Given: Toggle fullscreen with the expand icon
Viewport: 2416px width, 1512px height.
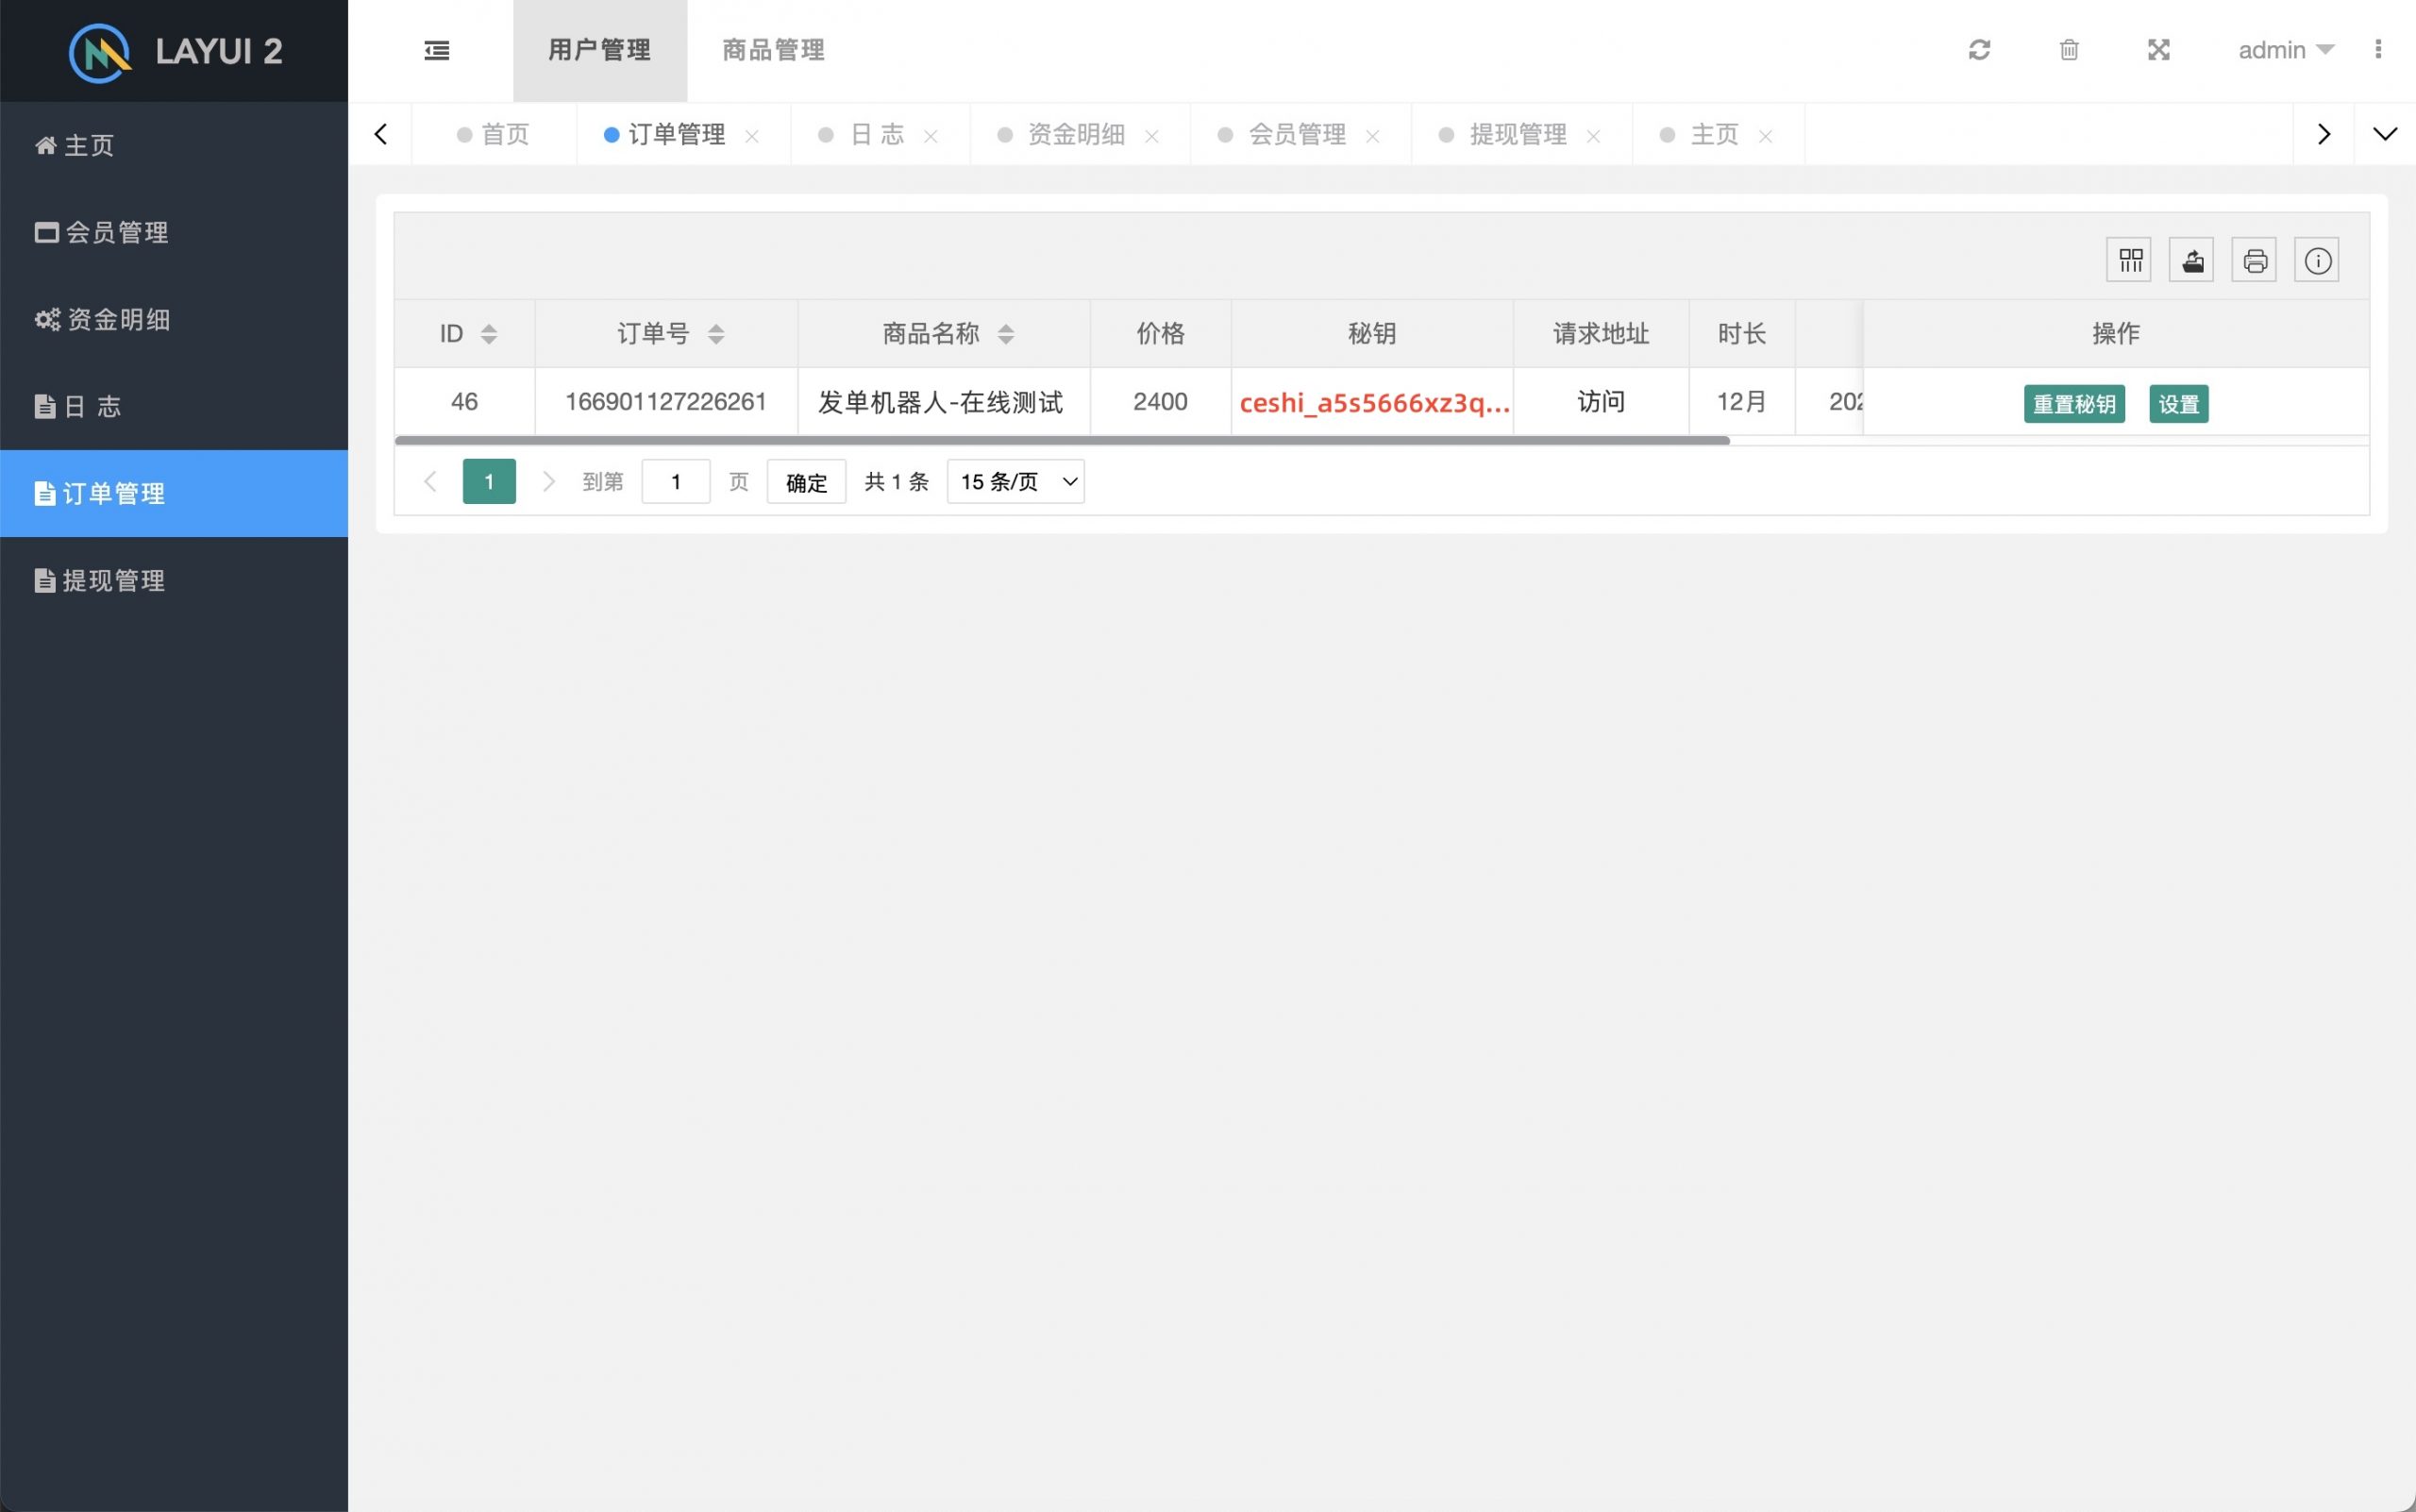Looking at the screenshot, I should (x=2158, y=50).
